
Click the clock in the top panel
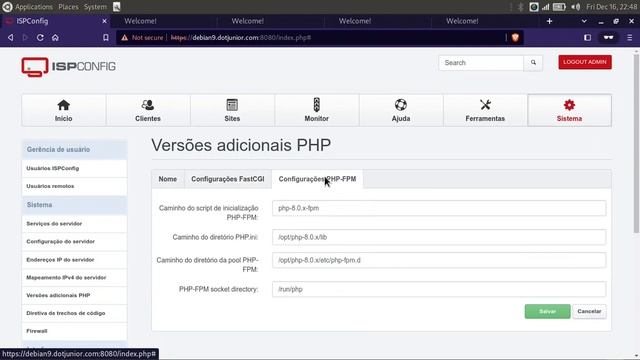[611, 7]
